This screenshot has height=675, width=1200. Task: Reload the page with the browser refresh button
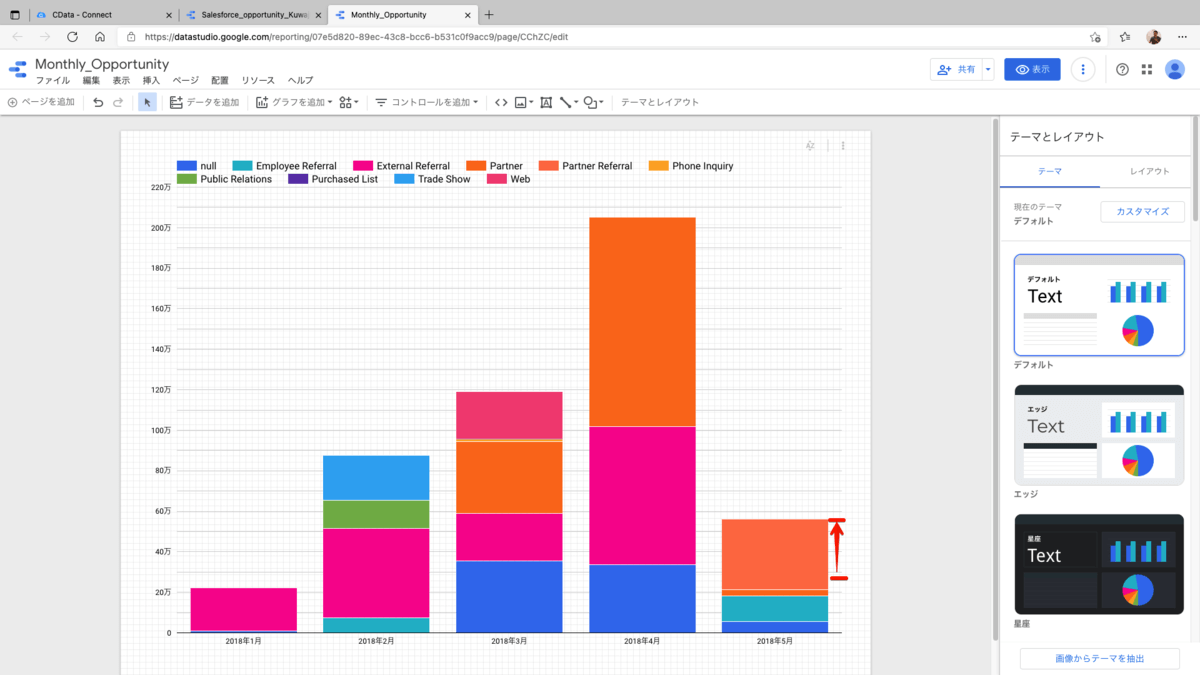click(x=72, y=36)
